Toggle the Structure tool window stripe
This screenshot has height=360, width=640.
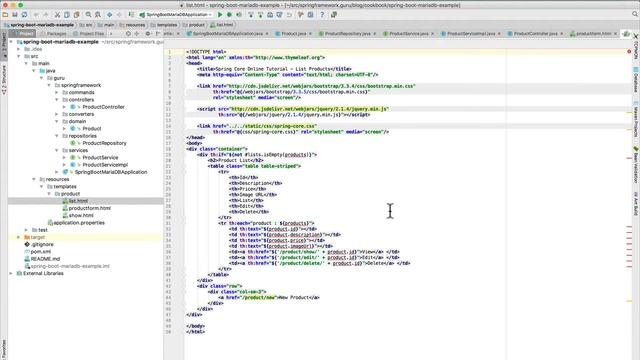click(4, 80)
